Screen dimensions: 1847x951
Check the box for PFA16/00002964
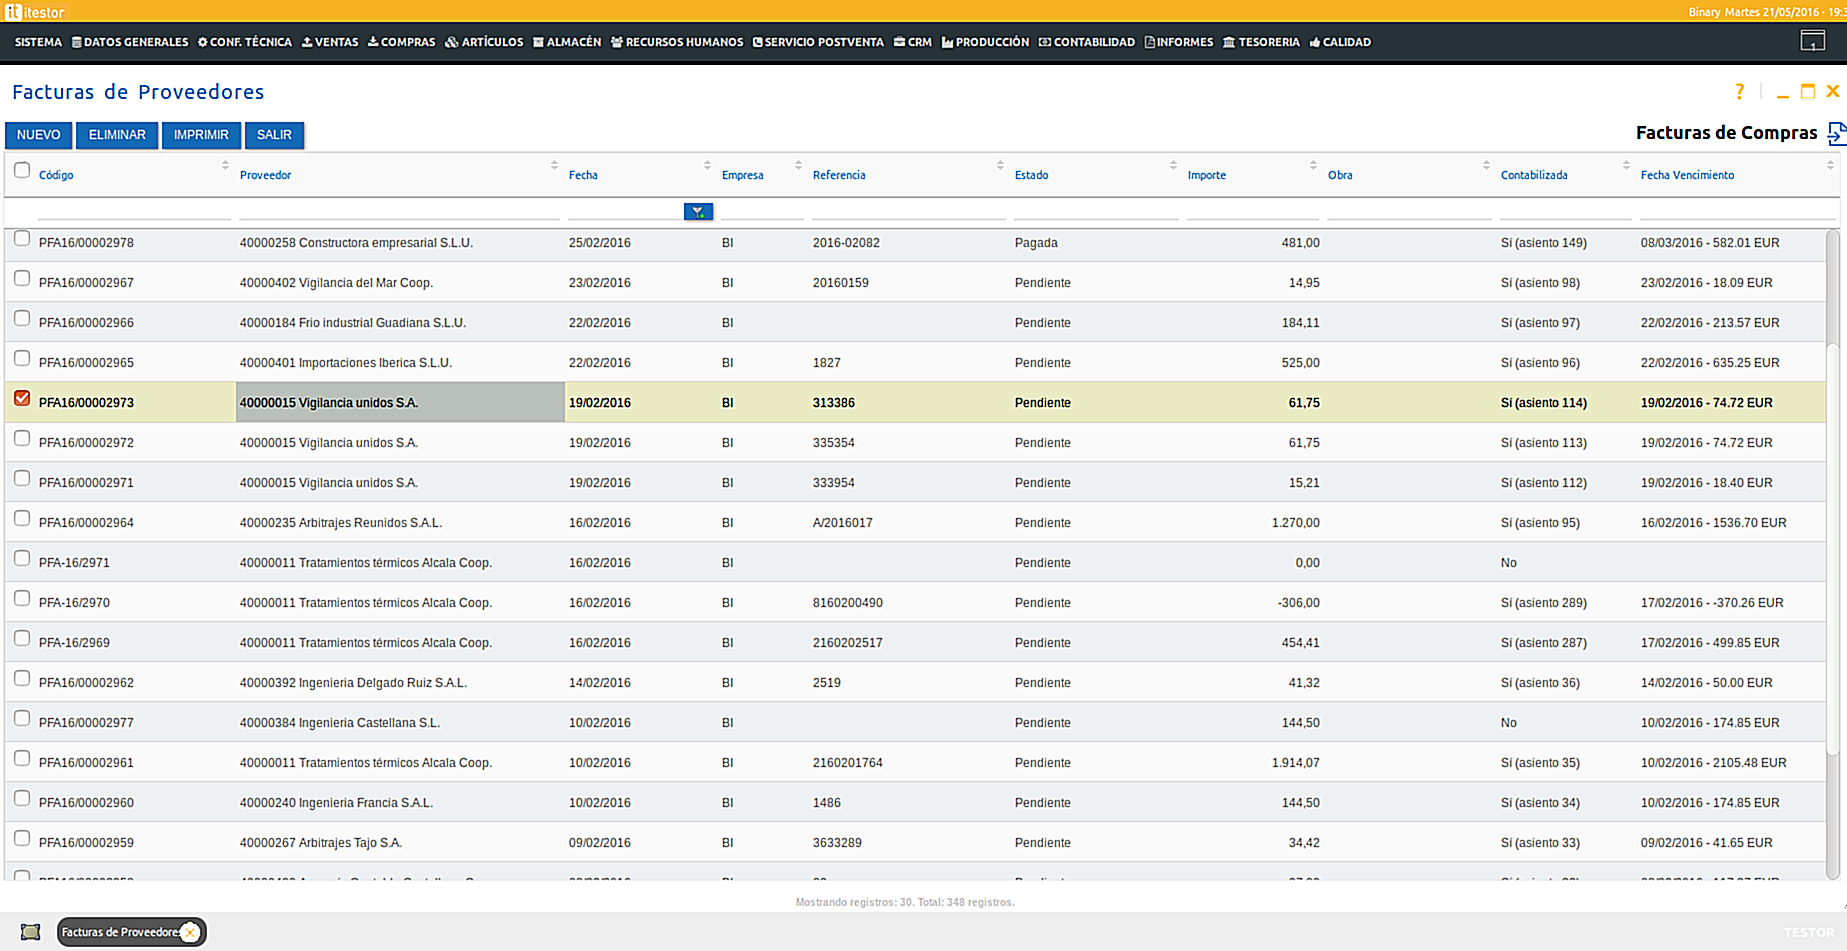coord(22,518)
